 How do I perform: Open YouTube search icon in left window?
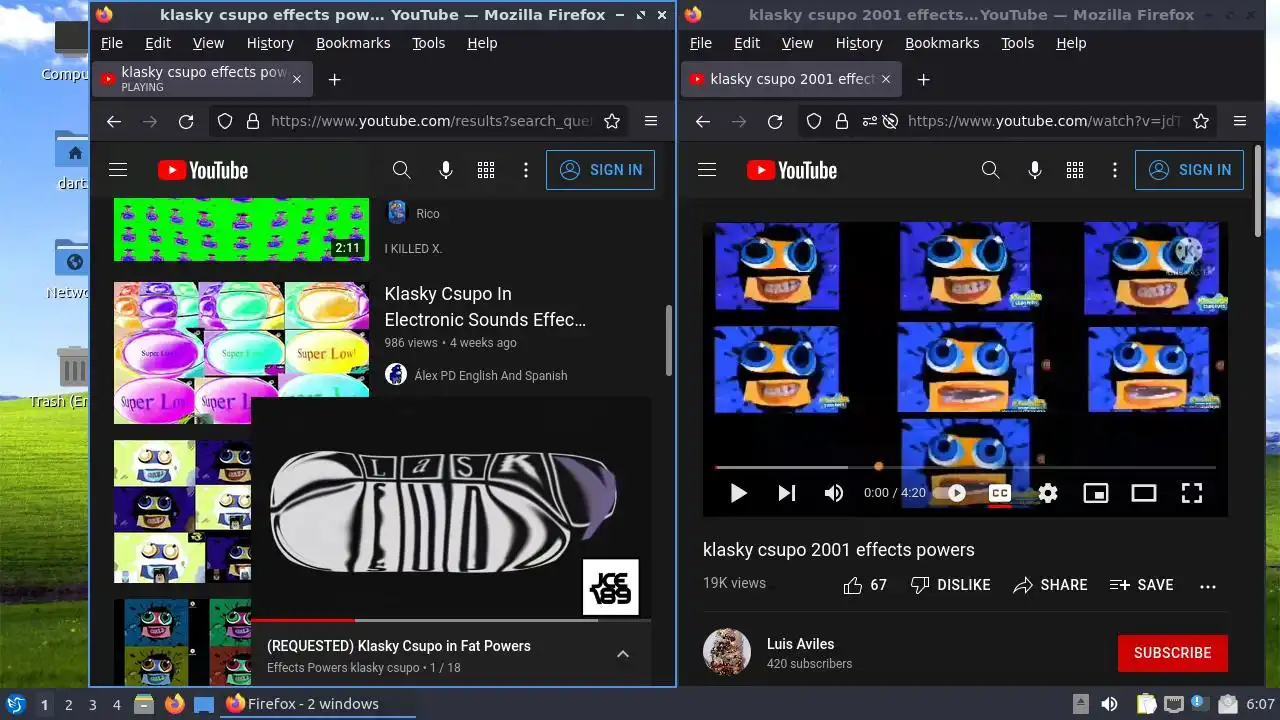tap(402, 170)
